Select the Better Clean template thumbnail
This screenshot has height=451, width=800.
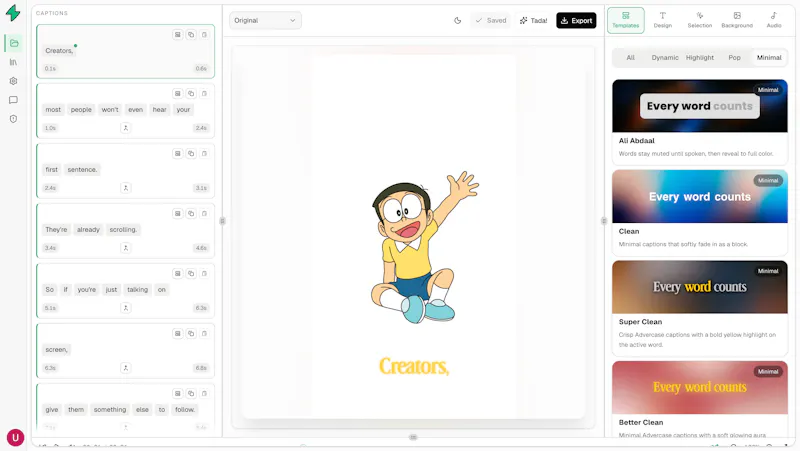click(699, 387)
